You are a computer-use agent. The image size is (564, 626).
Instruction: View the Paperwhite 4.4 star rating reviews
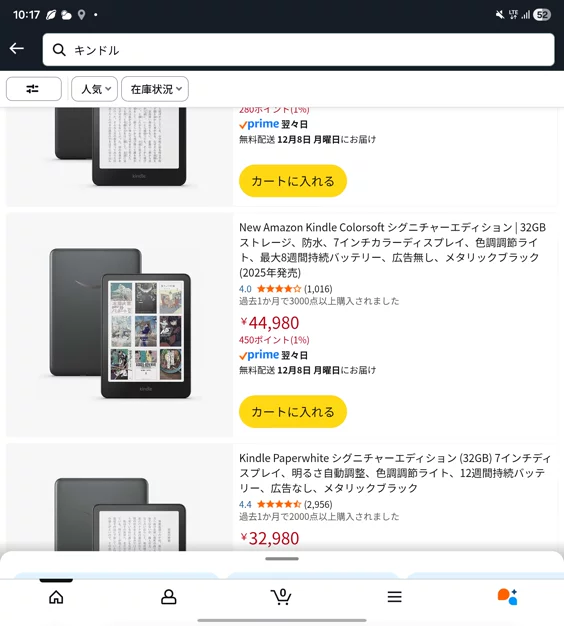click(x=285, y=504)
